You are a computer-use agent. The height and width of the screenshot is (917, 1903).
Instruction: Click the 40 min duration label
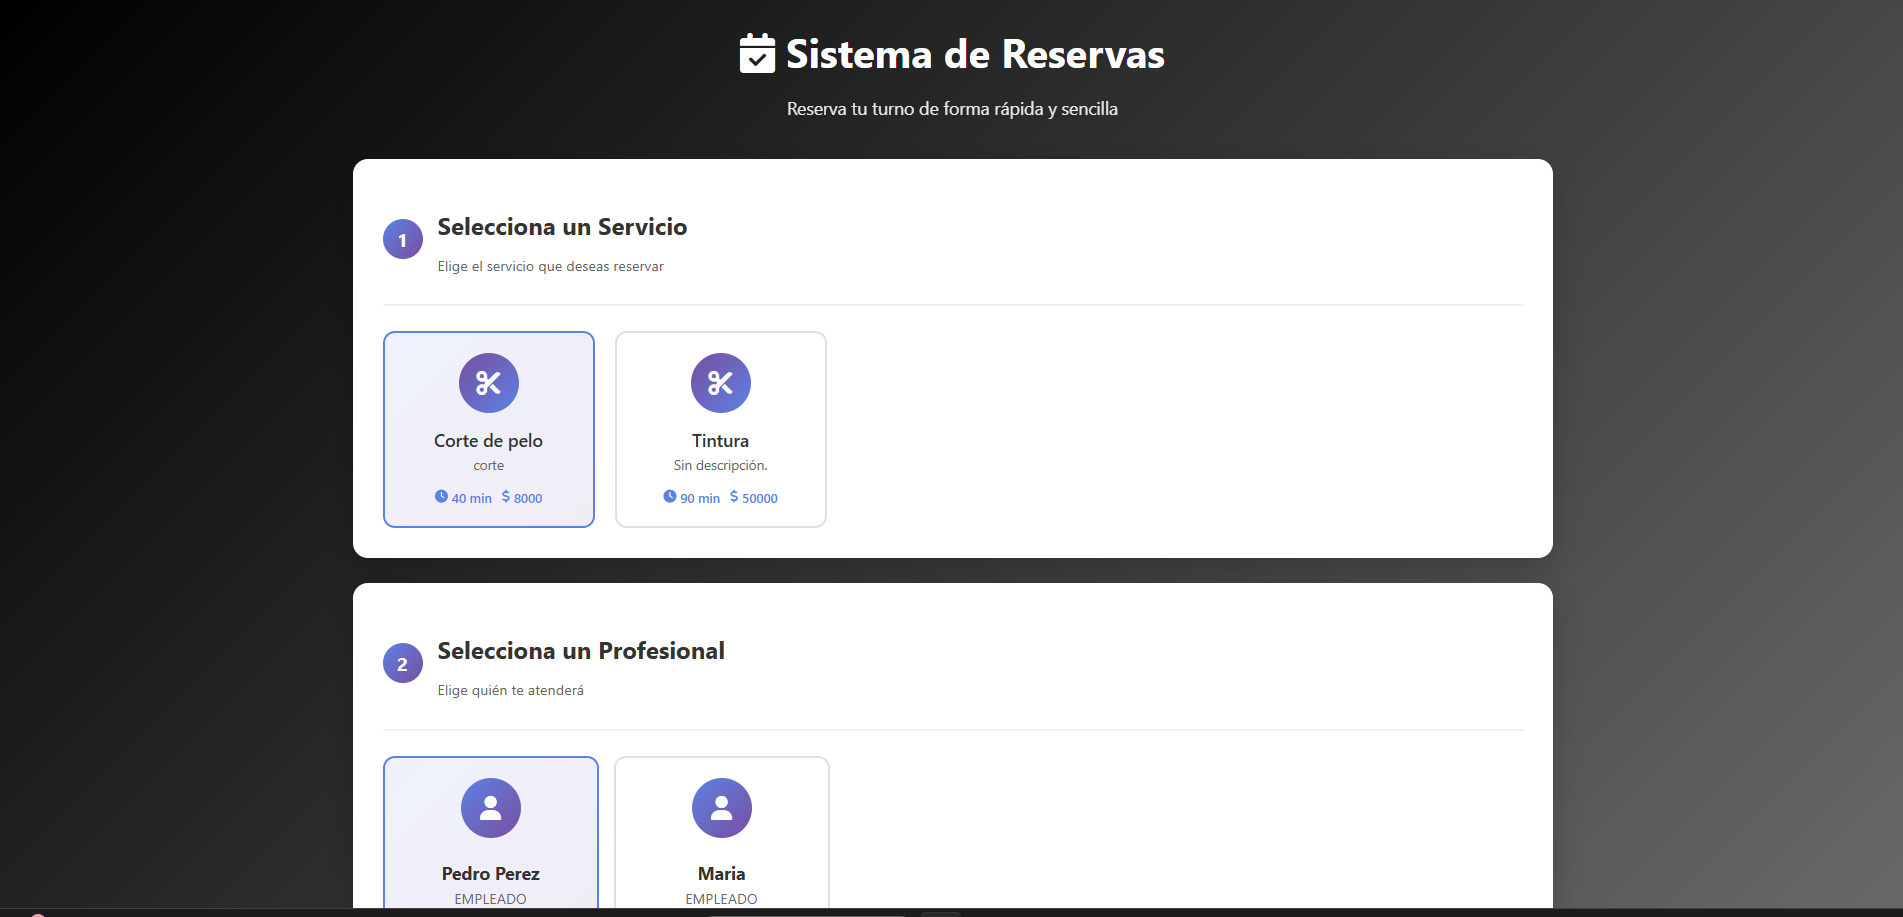[471, 497]
